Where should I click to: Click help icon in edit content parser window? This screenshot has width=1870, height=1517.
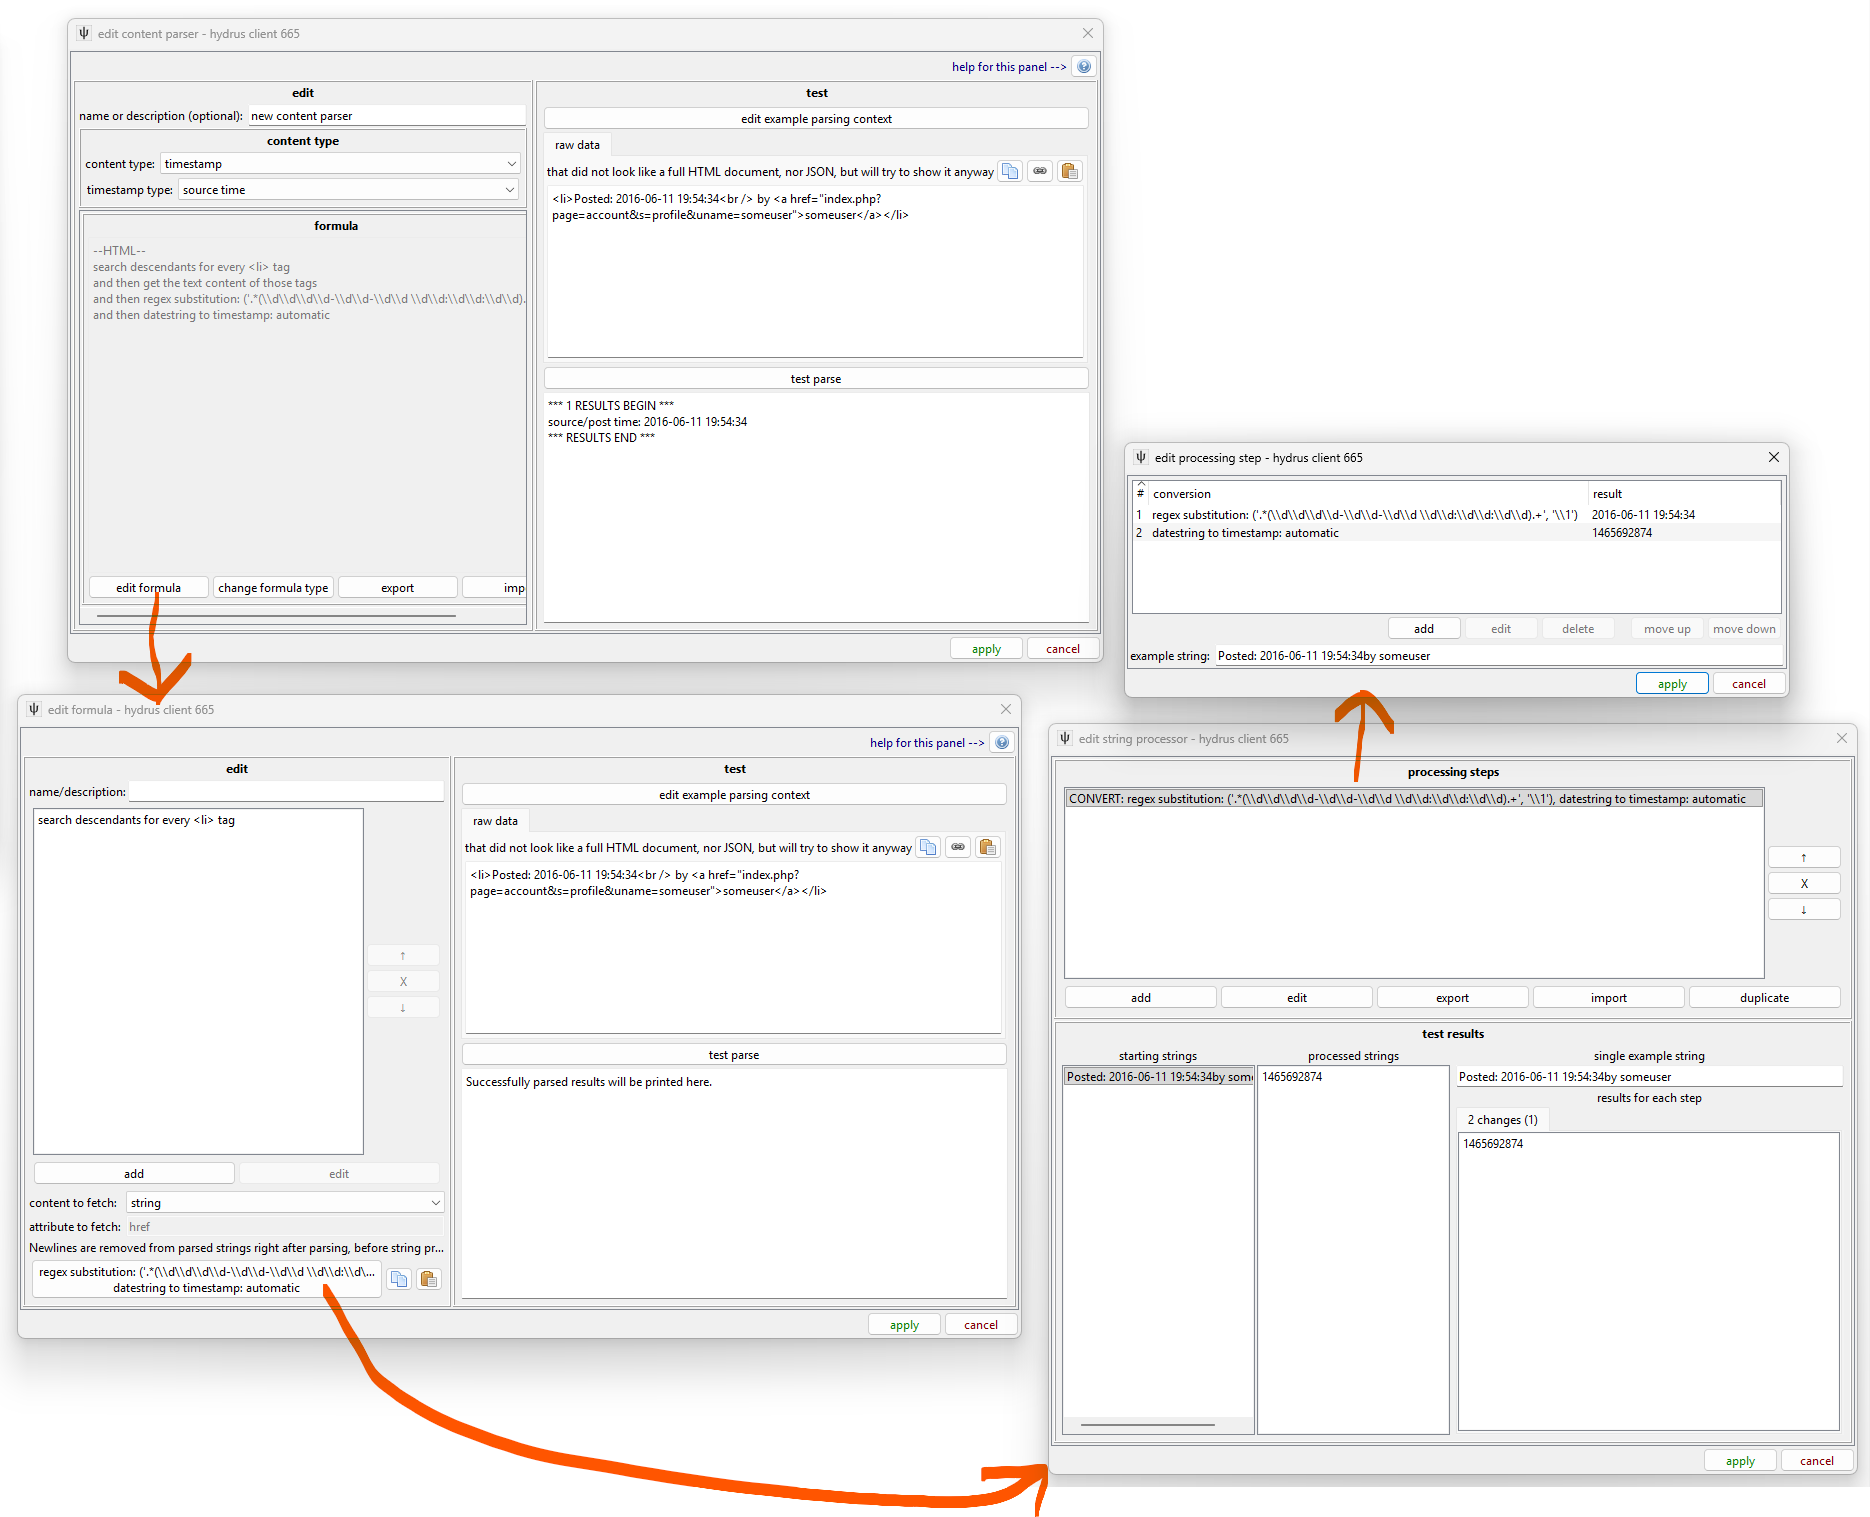(x=1084, y=67)
